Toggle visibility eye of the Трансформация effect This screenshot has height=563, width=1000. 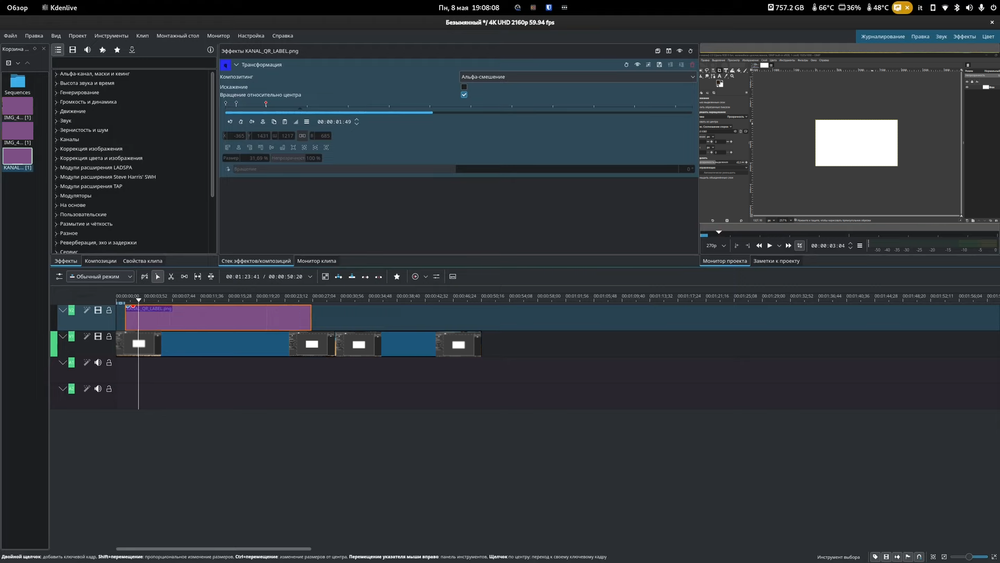coord(637,65)
